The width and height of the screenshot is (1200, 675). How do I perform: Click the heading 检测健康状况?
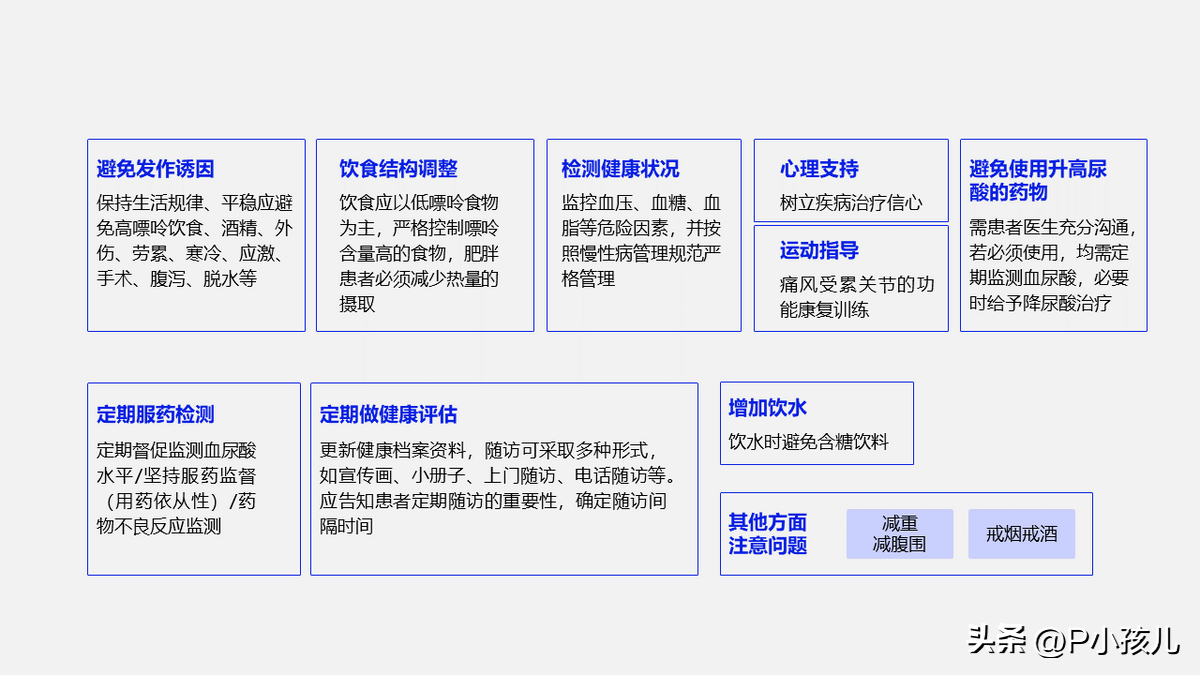(620, 169)
